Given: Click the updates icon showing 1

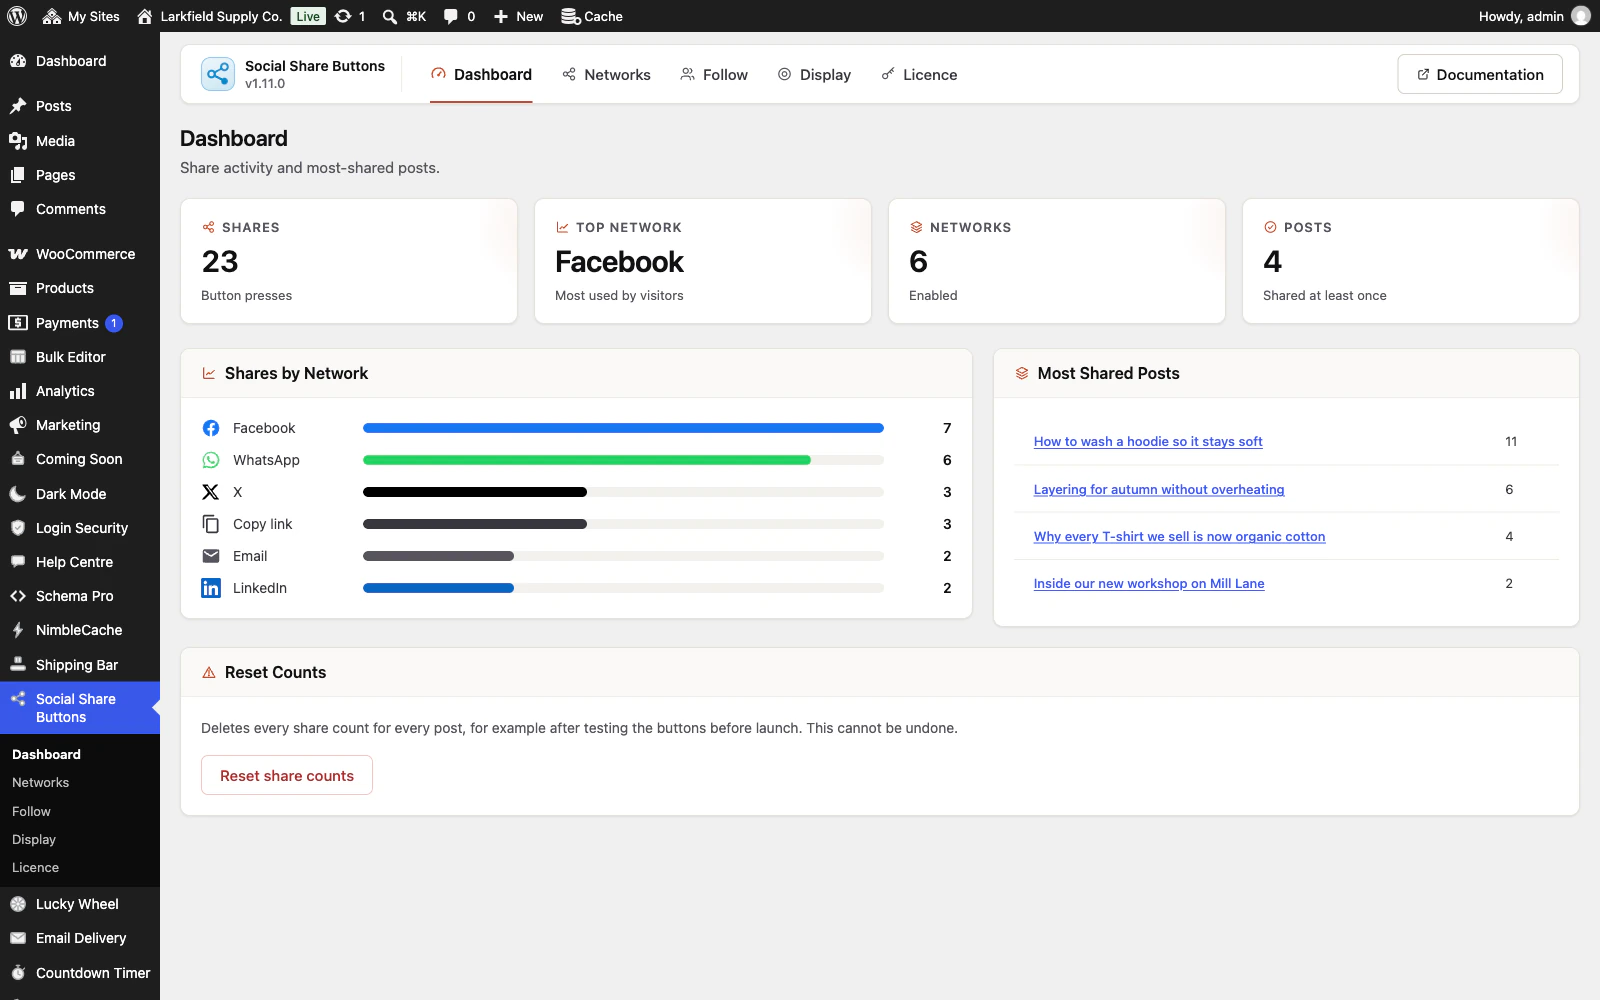Looking at the screenshot, I should tap(350, 16).
